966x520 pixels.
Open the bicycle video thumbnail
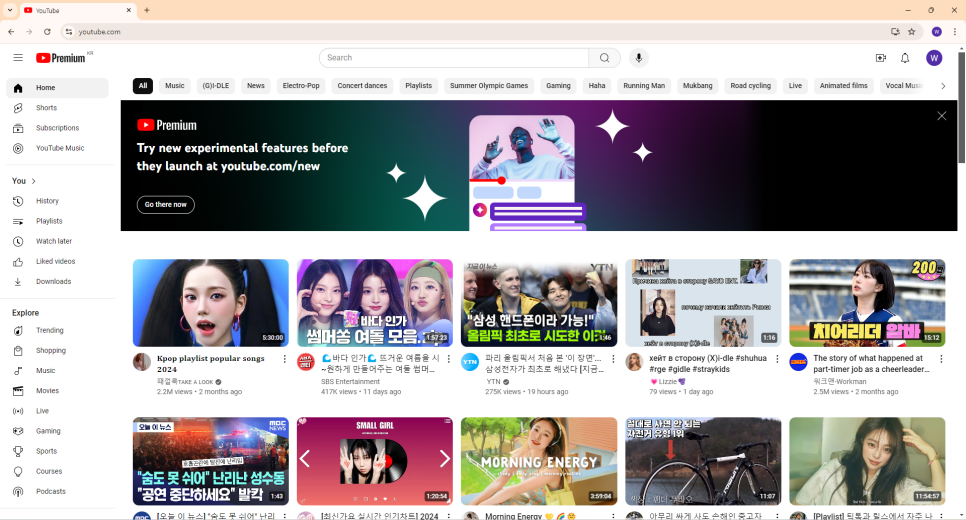click(703, 461)
